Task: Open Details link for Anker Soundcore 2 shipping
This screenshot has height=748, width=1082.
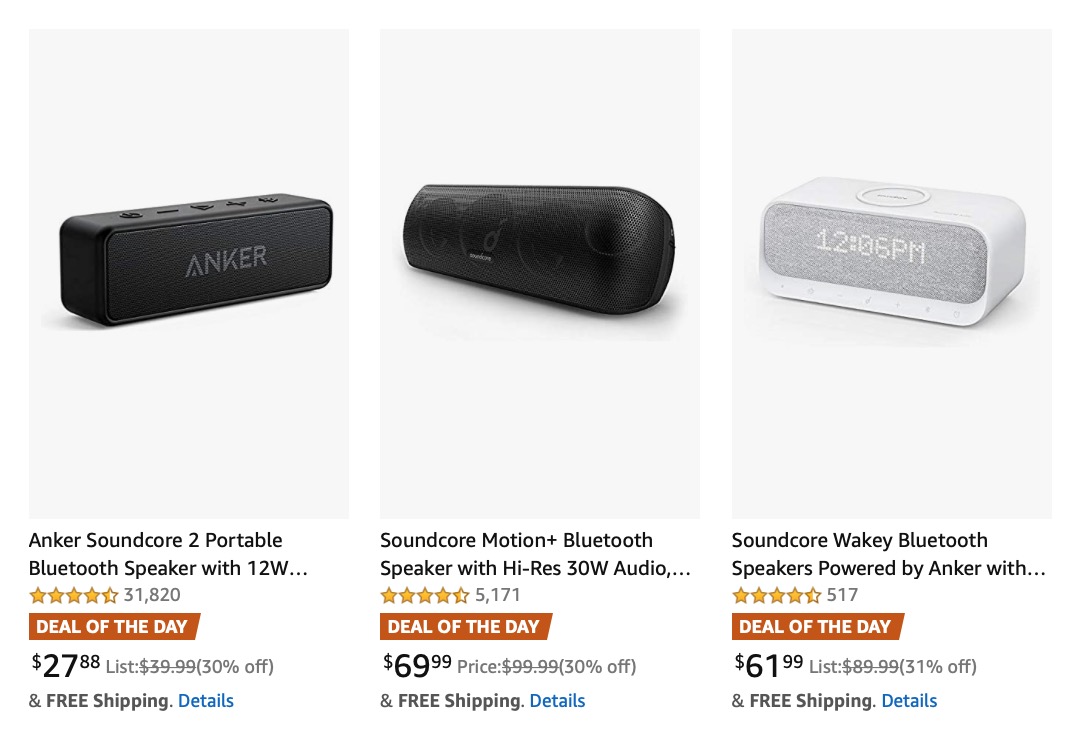Action: click(x=206, y=700)
